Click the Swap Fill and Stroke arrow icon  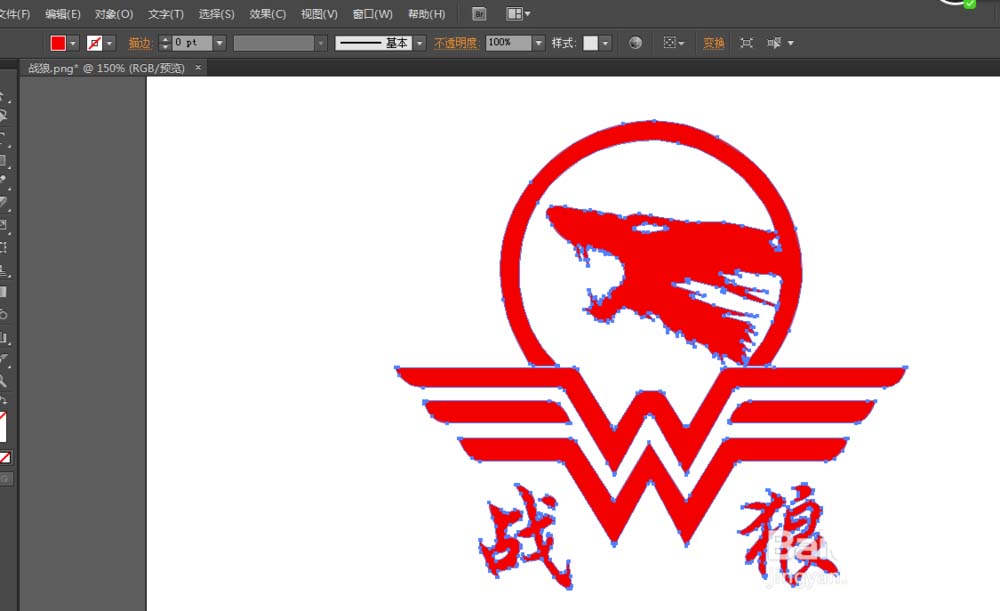4,401
